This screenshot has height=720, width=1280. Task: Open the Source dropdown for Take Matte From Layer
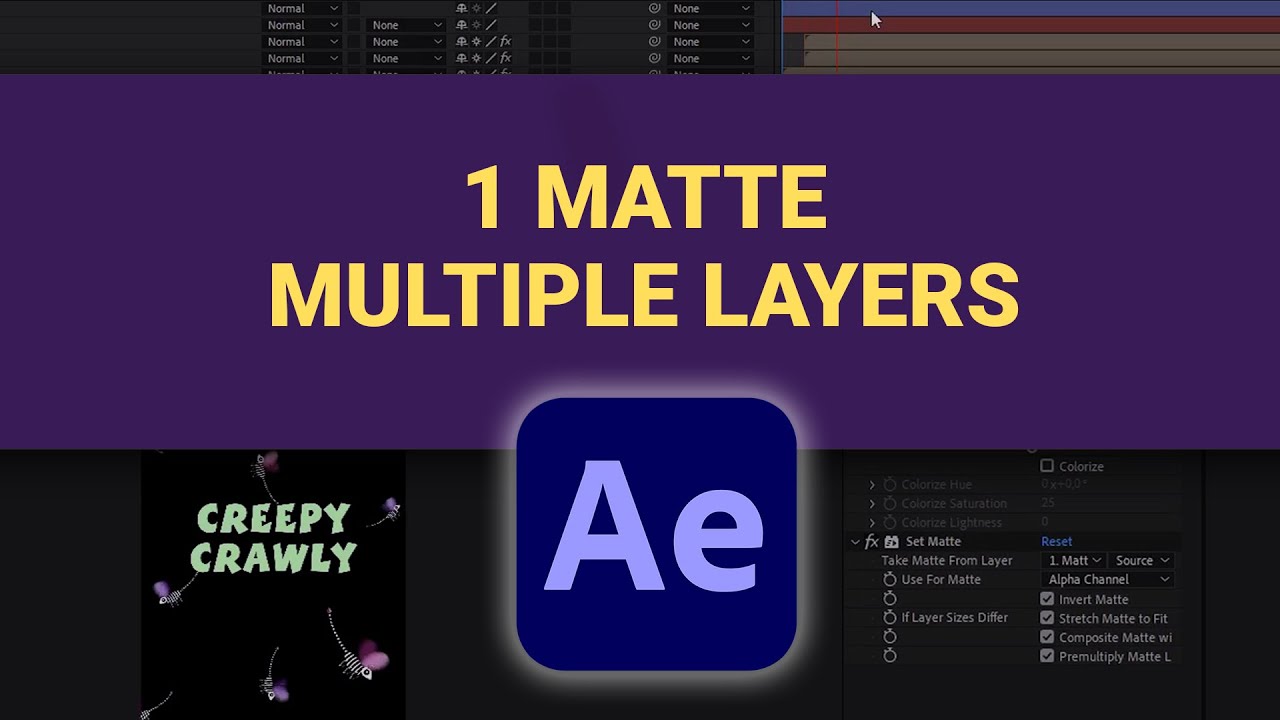click(x=1141, y=561)
